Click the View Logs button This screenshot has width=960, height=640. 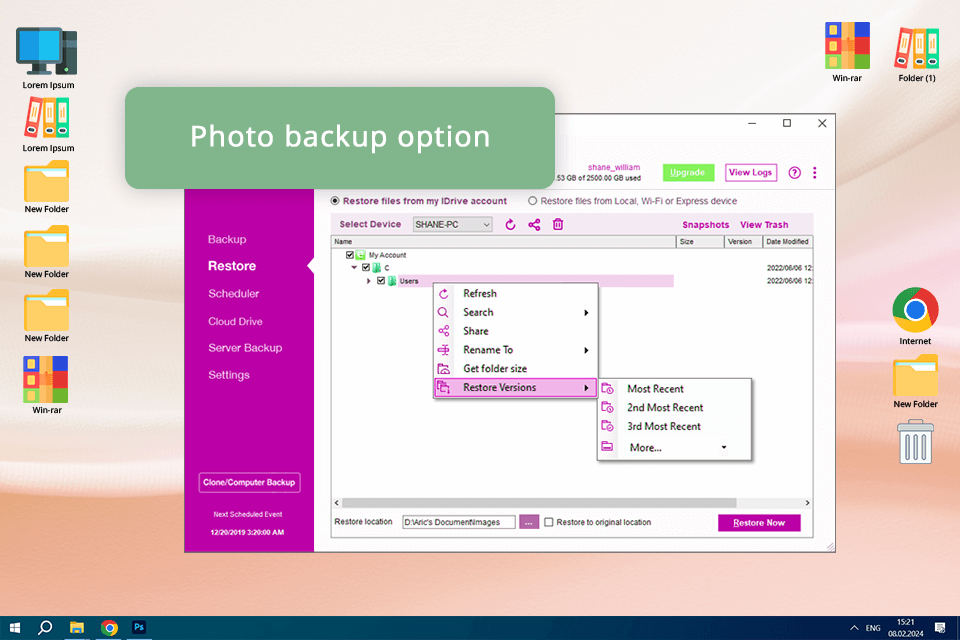tap(751, 173)
